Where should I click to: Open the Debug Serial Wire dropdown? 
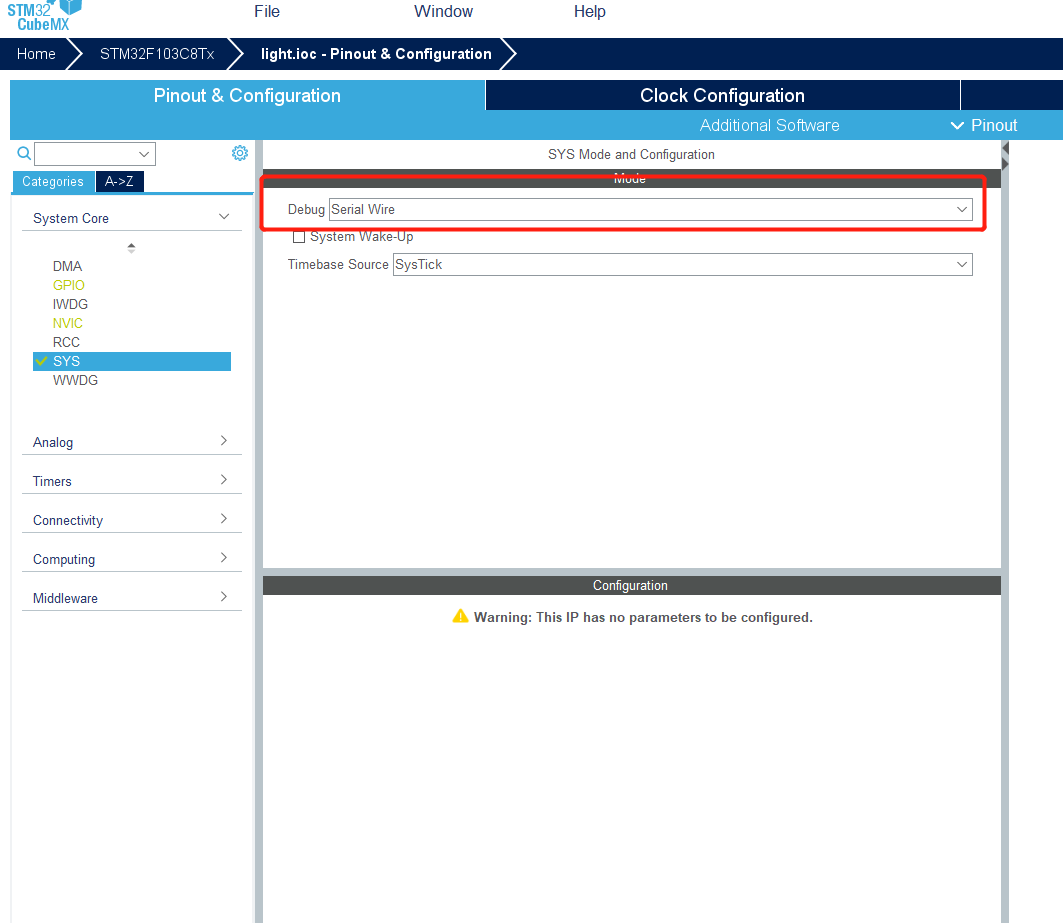click(650, 210)
